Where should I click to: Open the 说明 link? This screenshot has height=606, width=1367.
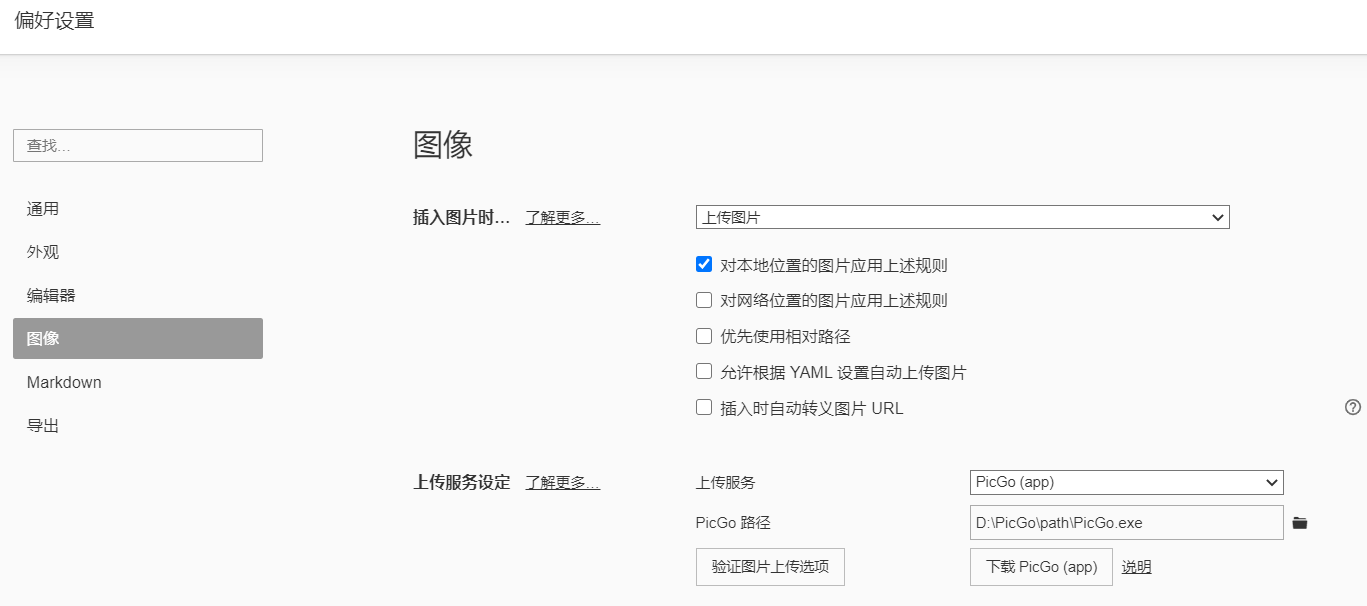[x=1136, y=567]
